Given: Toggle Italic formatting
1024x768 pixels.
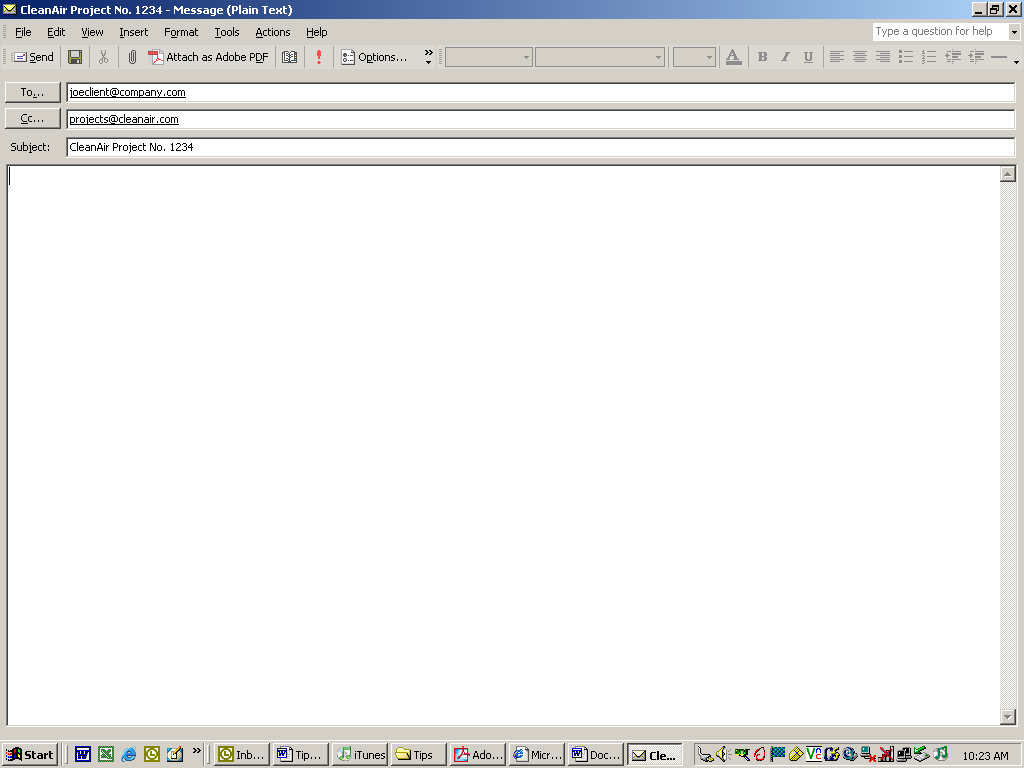Looking at the screenshot, I should pos(785,57).
